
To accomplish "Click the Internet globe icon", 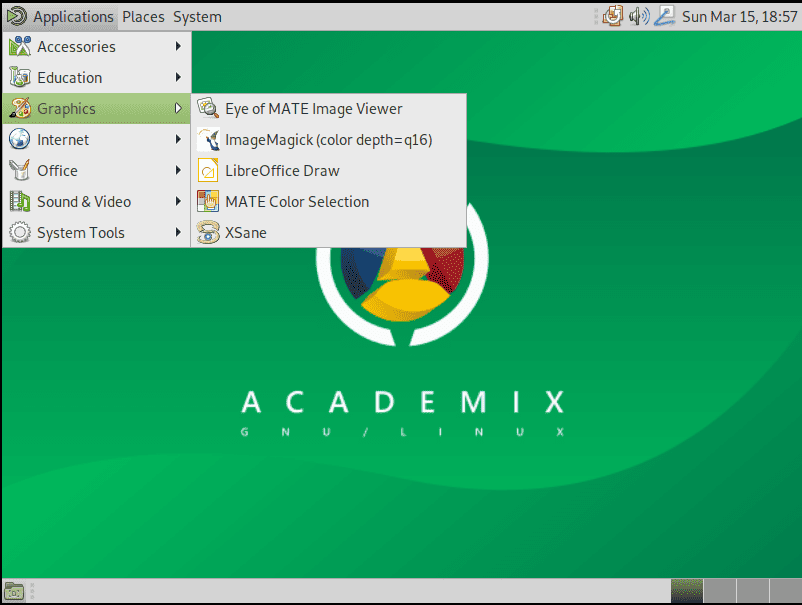I will click(x=19, y=139).
